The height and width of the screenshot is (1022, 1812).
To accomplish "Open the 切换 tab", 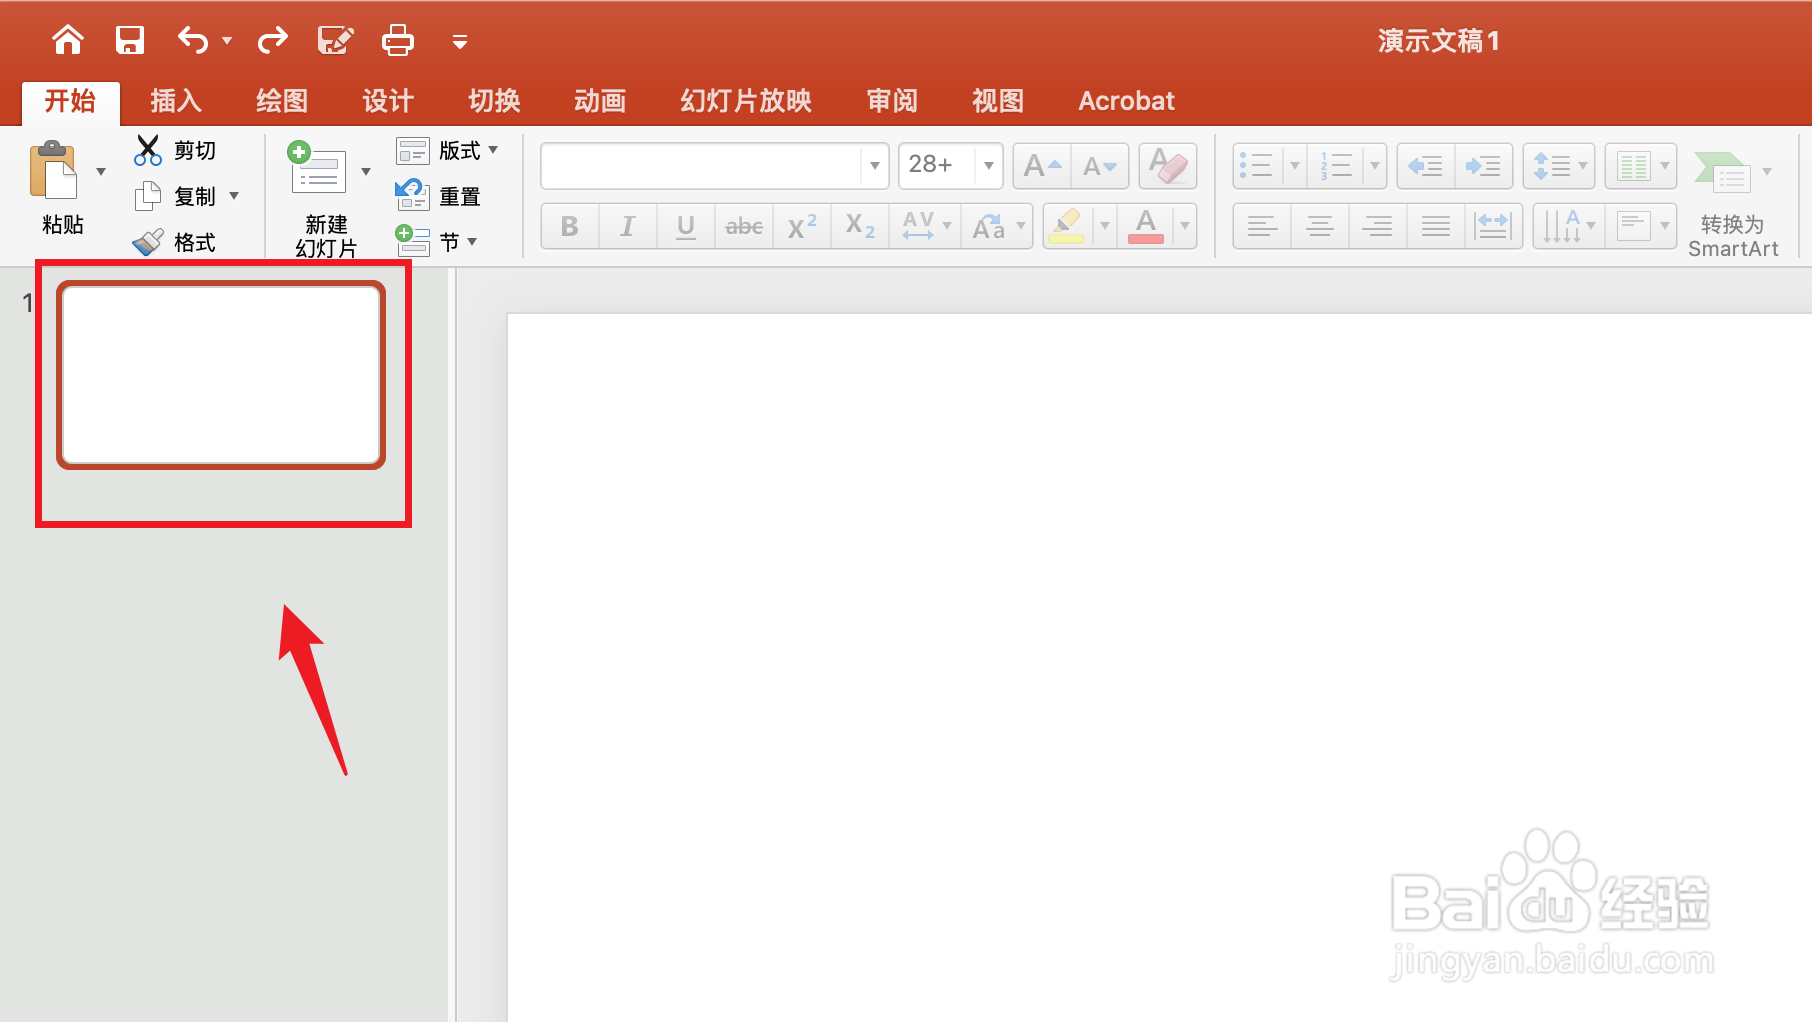I will 494,101.
